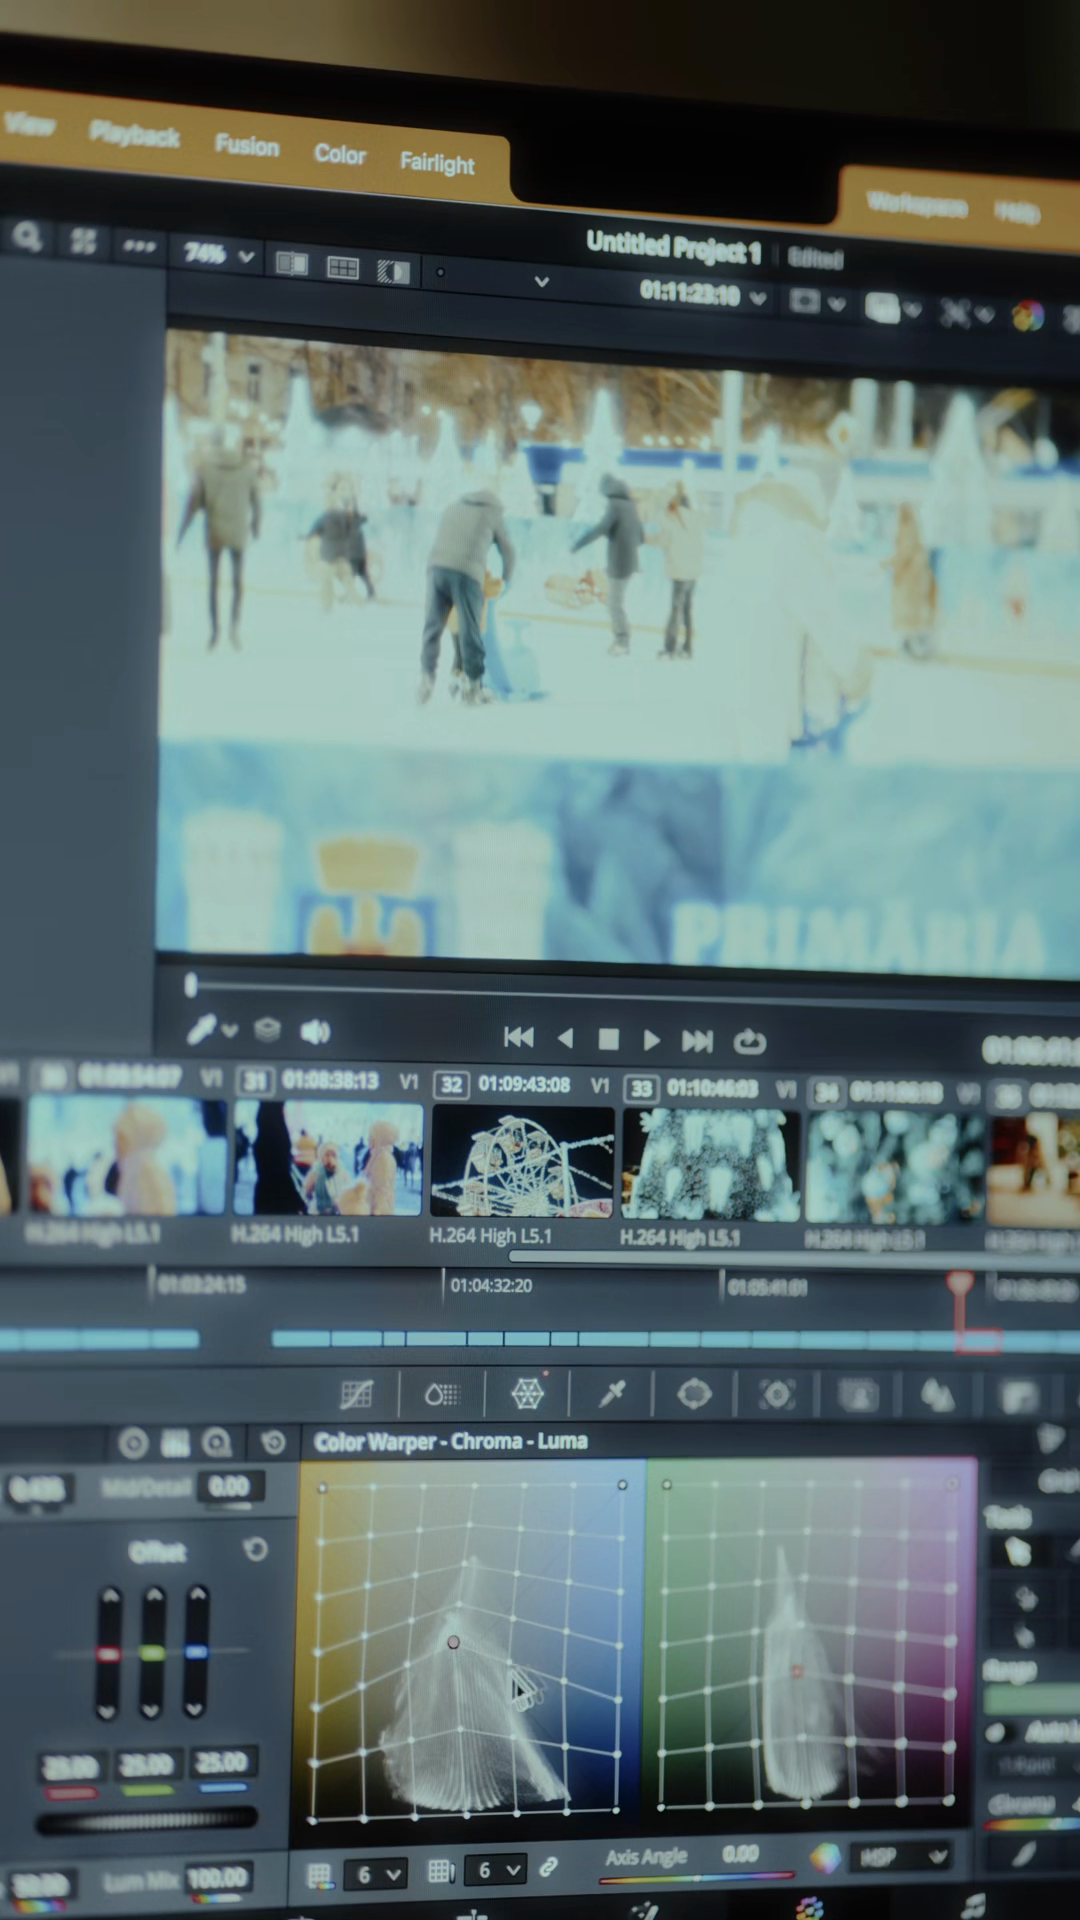Viewport: 1080px width, 1920px height.
Task: Reset the Offset color wheel
Action: pyautogui.click(x=256, y=1549)
